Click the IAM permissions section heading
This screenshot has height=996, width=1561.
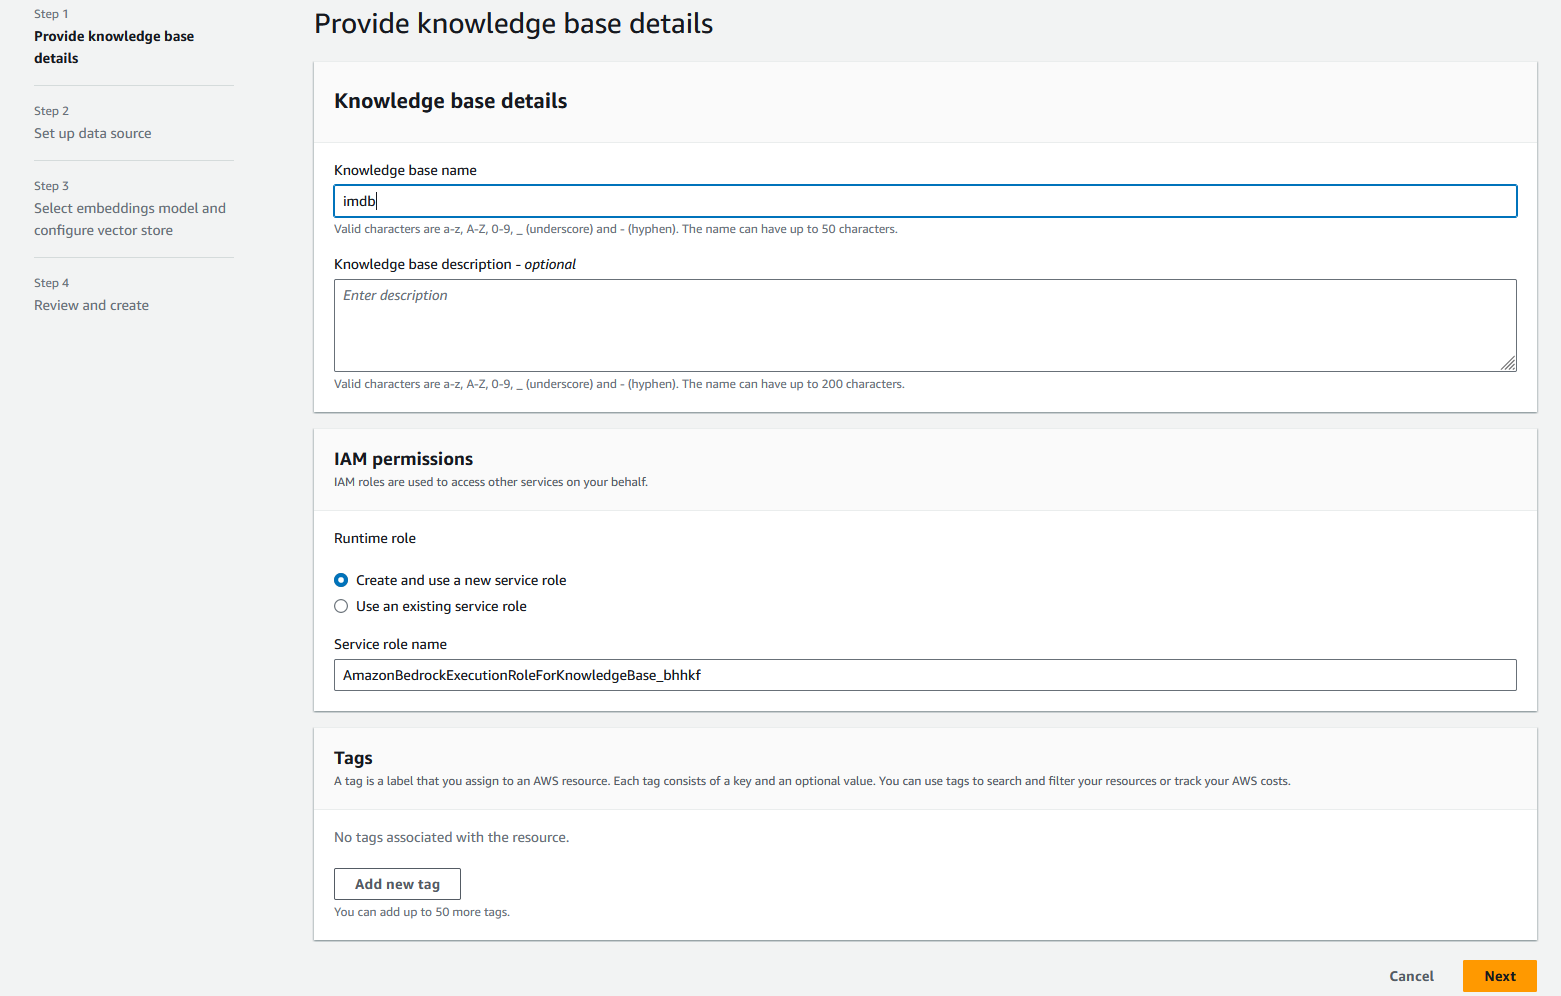[403, 458]
